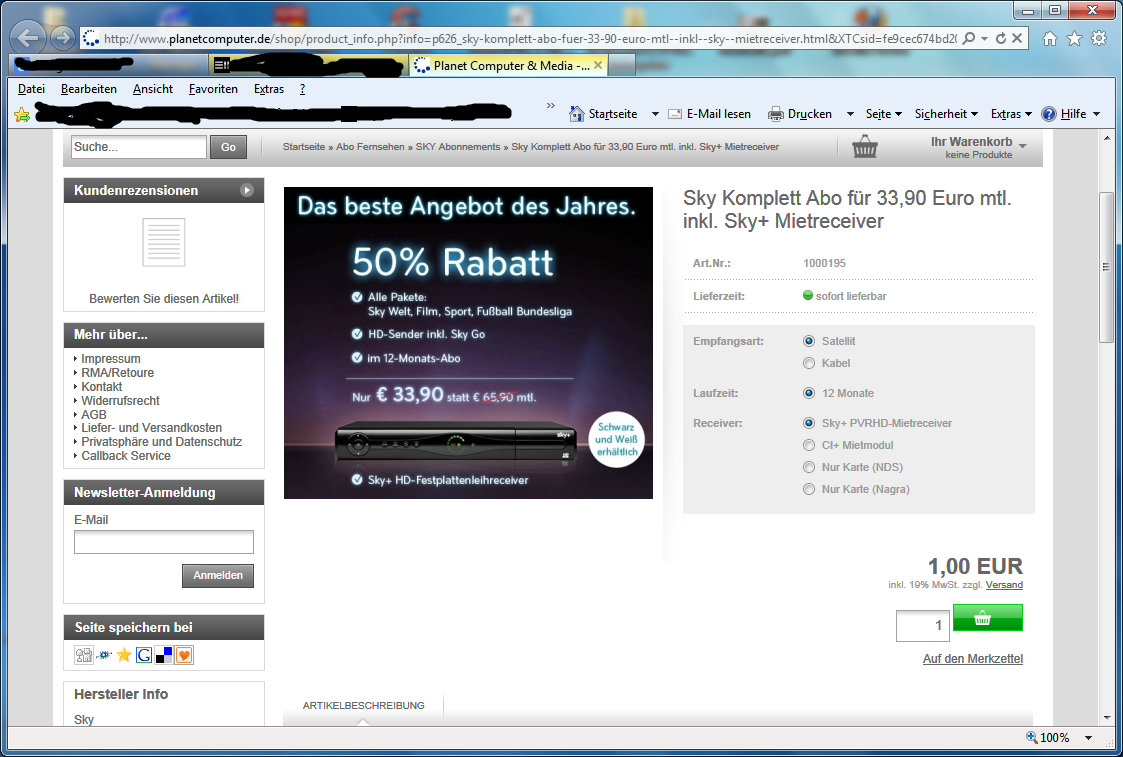Expand the Startseite dropdown arrow
The height and width of the screenshot is (757, 1123).
(655, 114)
